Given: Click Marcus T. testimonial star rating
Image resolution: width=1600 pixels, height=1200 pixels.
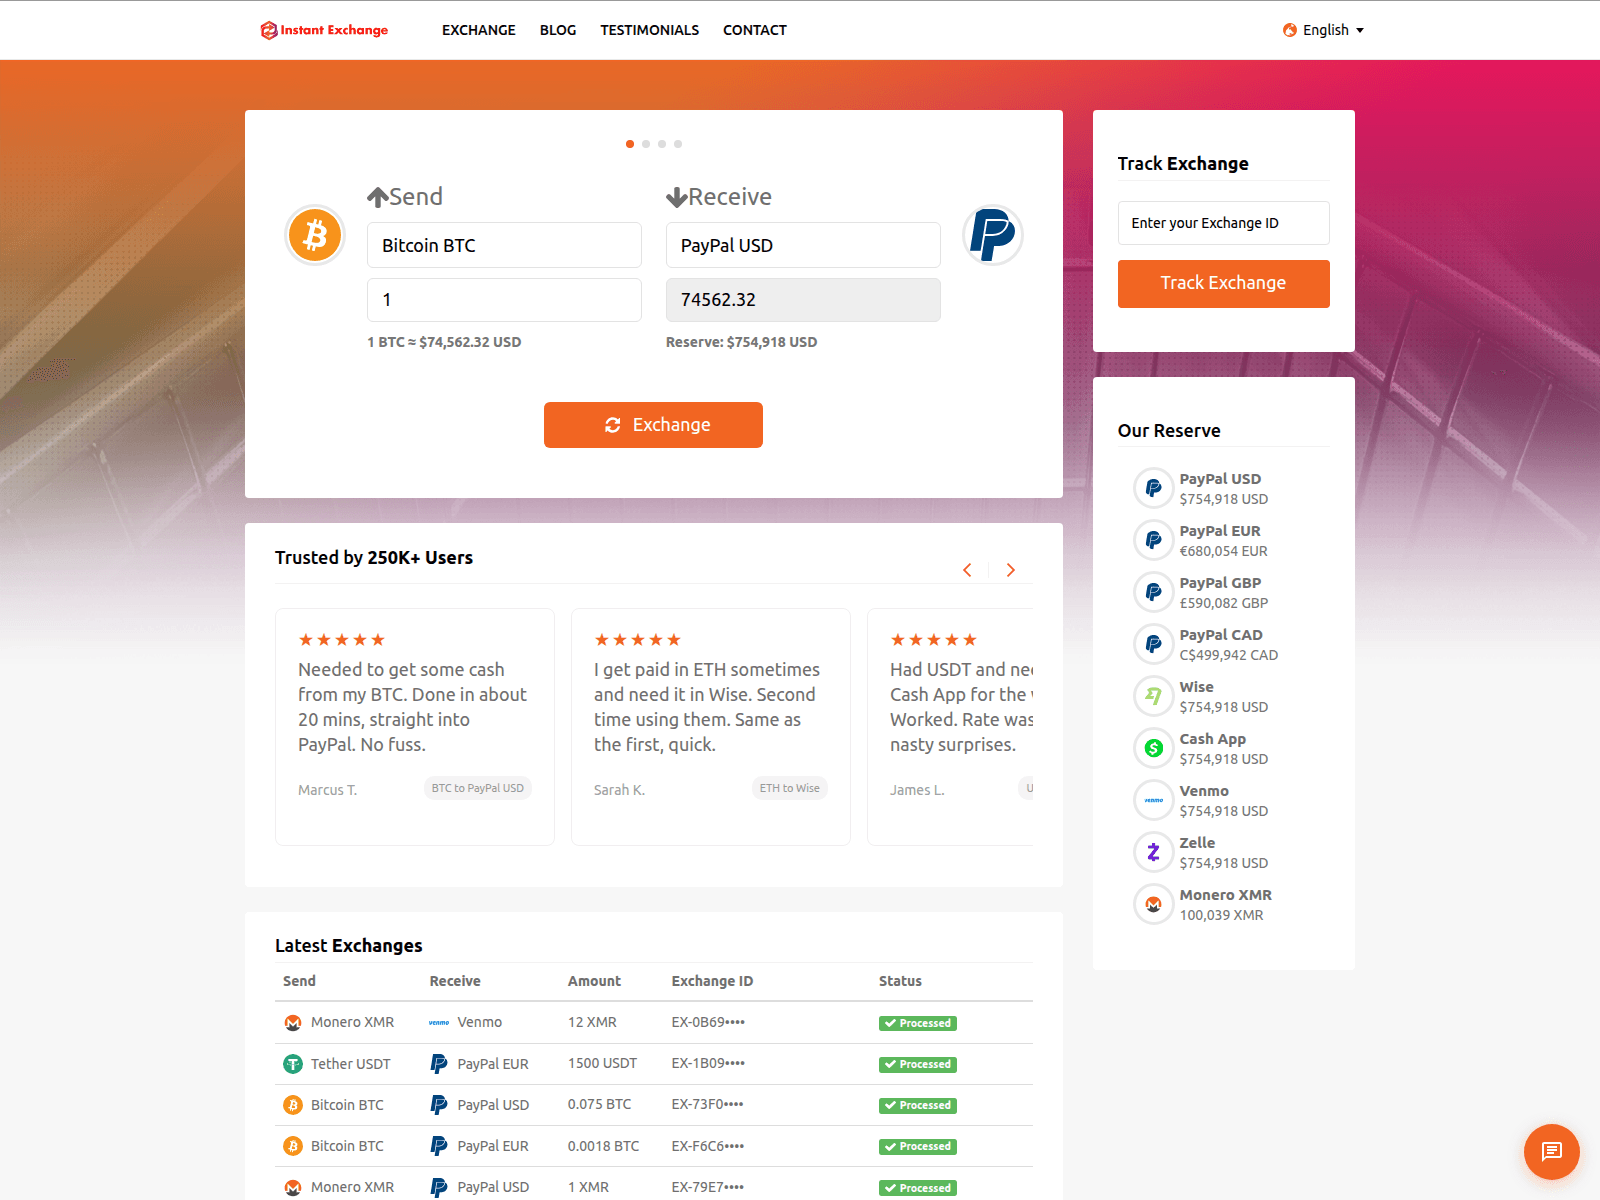Looking at the screenshot, I should tap(342, 640).
